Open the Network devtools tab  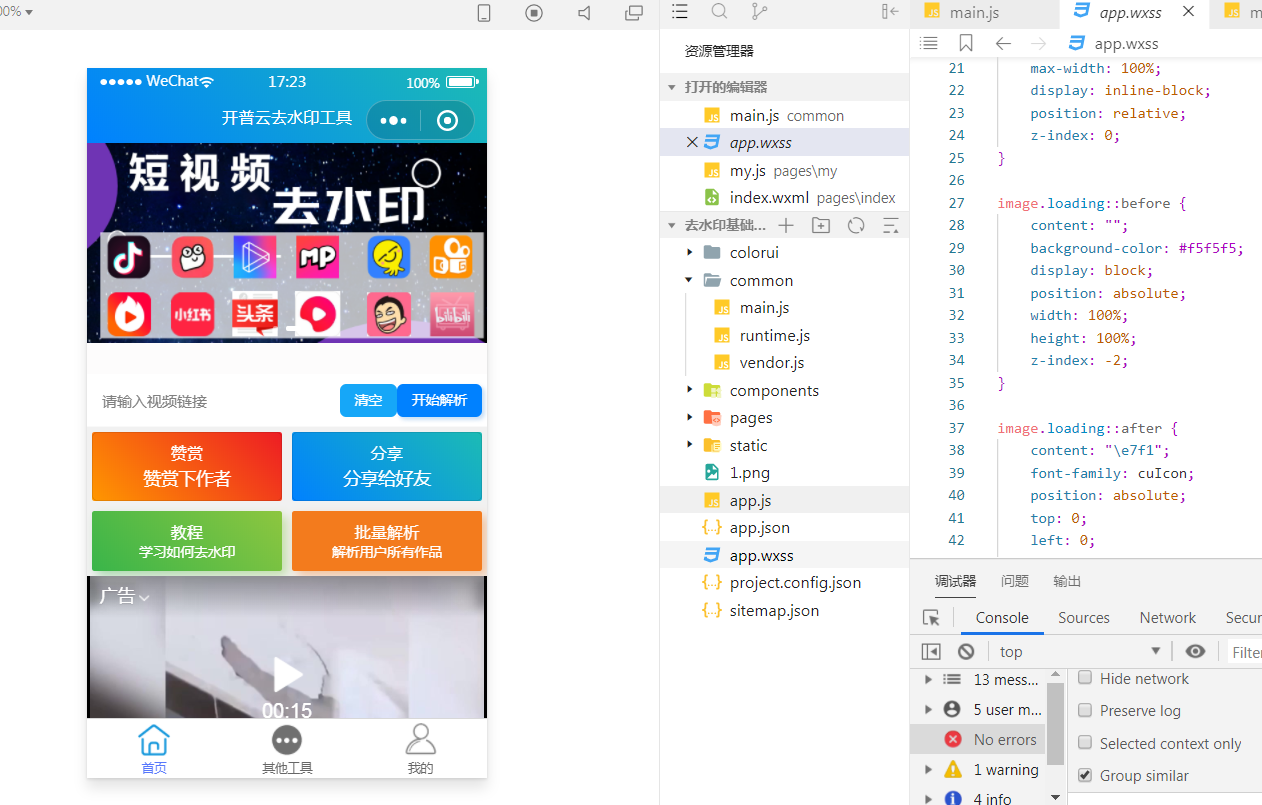coord(1167,618)
